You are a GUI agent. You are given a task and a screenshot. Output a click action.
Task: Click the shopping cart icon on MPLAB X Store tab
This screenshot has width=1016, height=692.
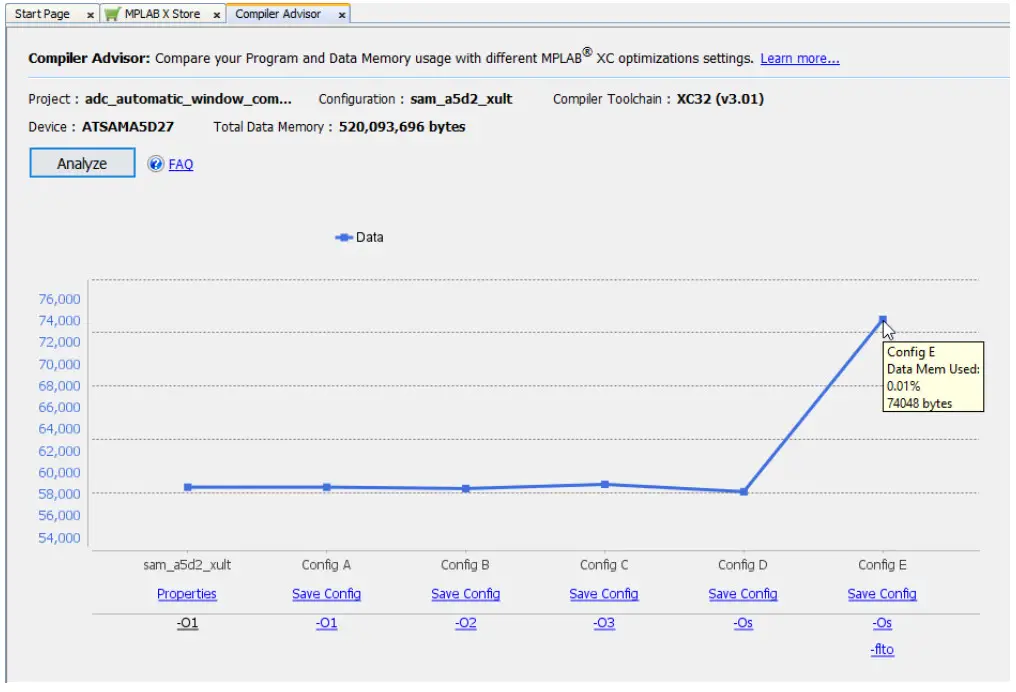click(x=113, y=14)
